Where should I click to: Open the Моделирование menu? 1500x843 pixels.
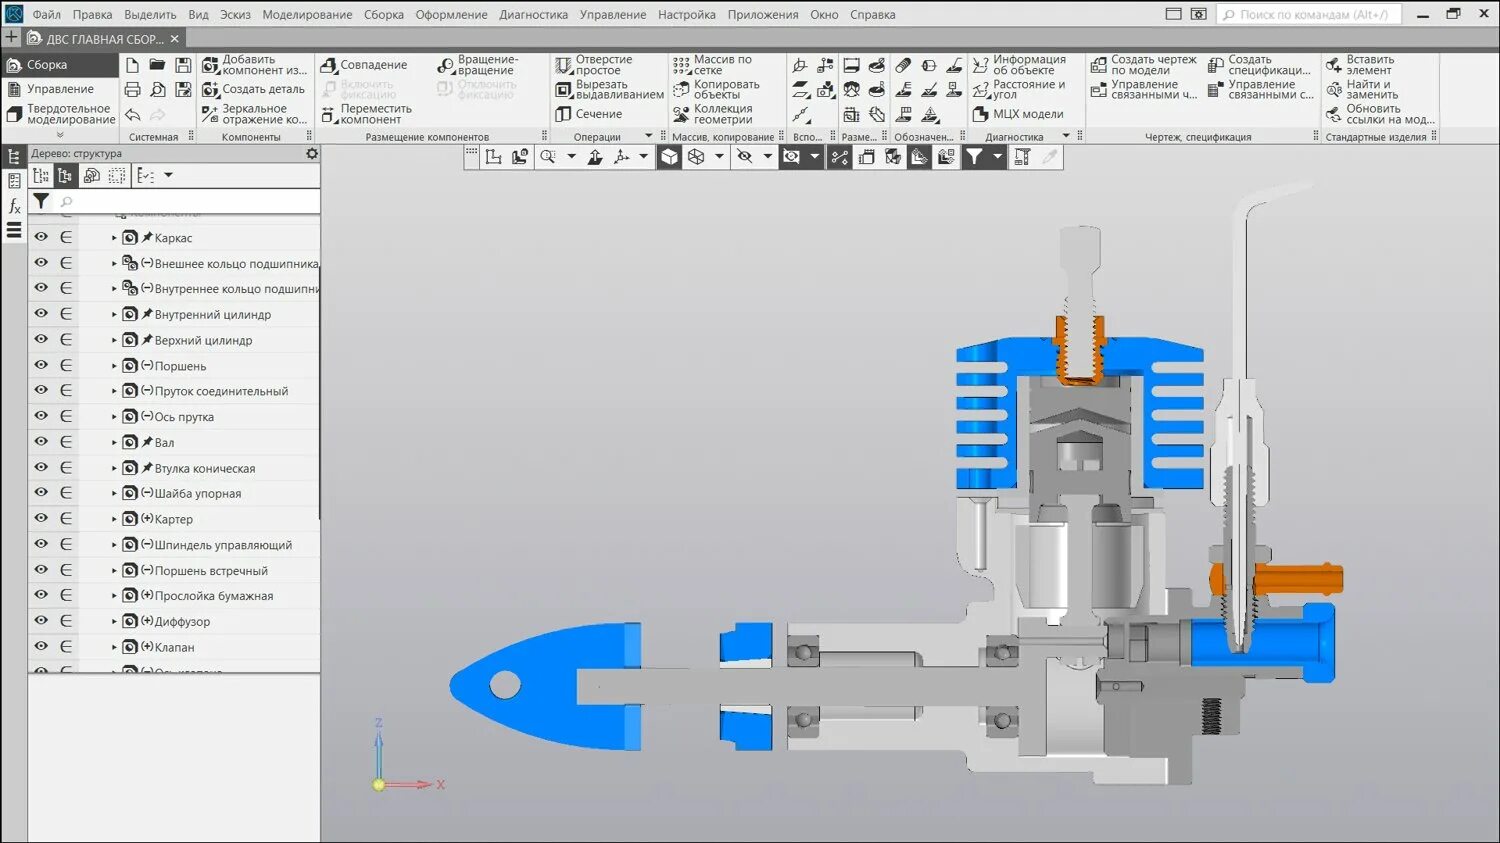tap(307, 15)
